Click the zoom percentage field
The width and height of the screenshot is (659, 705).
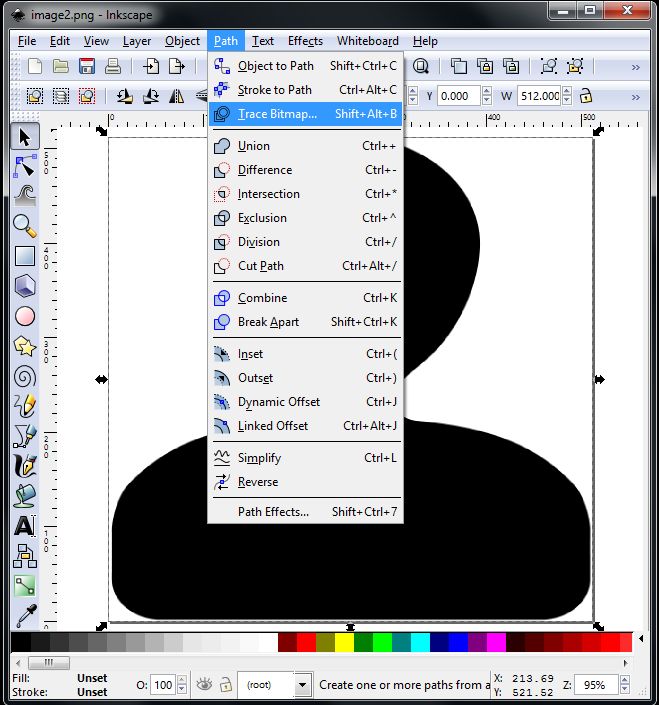597,685
